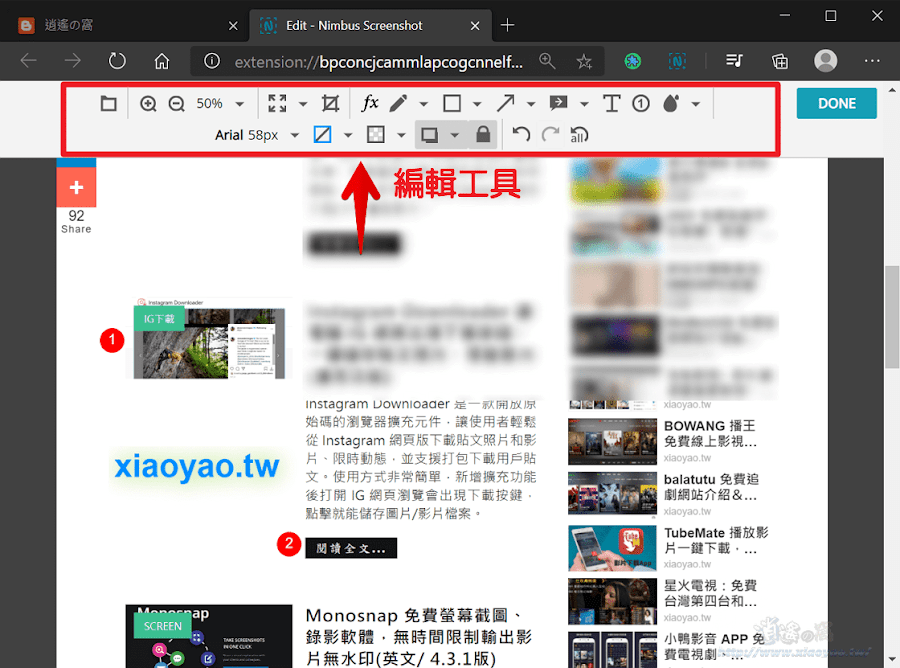The height and width of the screenshot is (668, 900).
Task: Click the stroke color swatch
Action: point(323,135)
